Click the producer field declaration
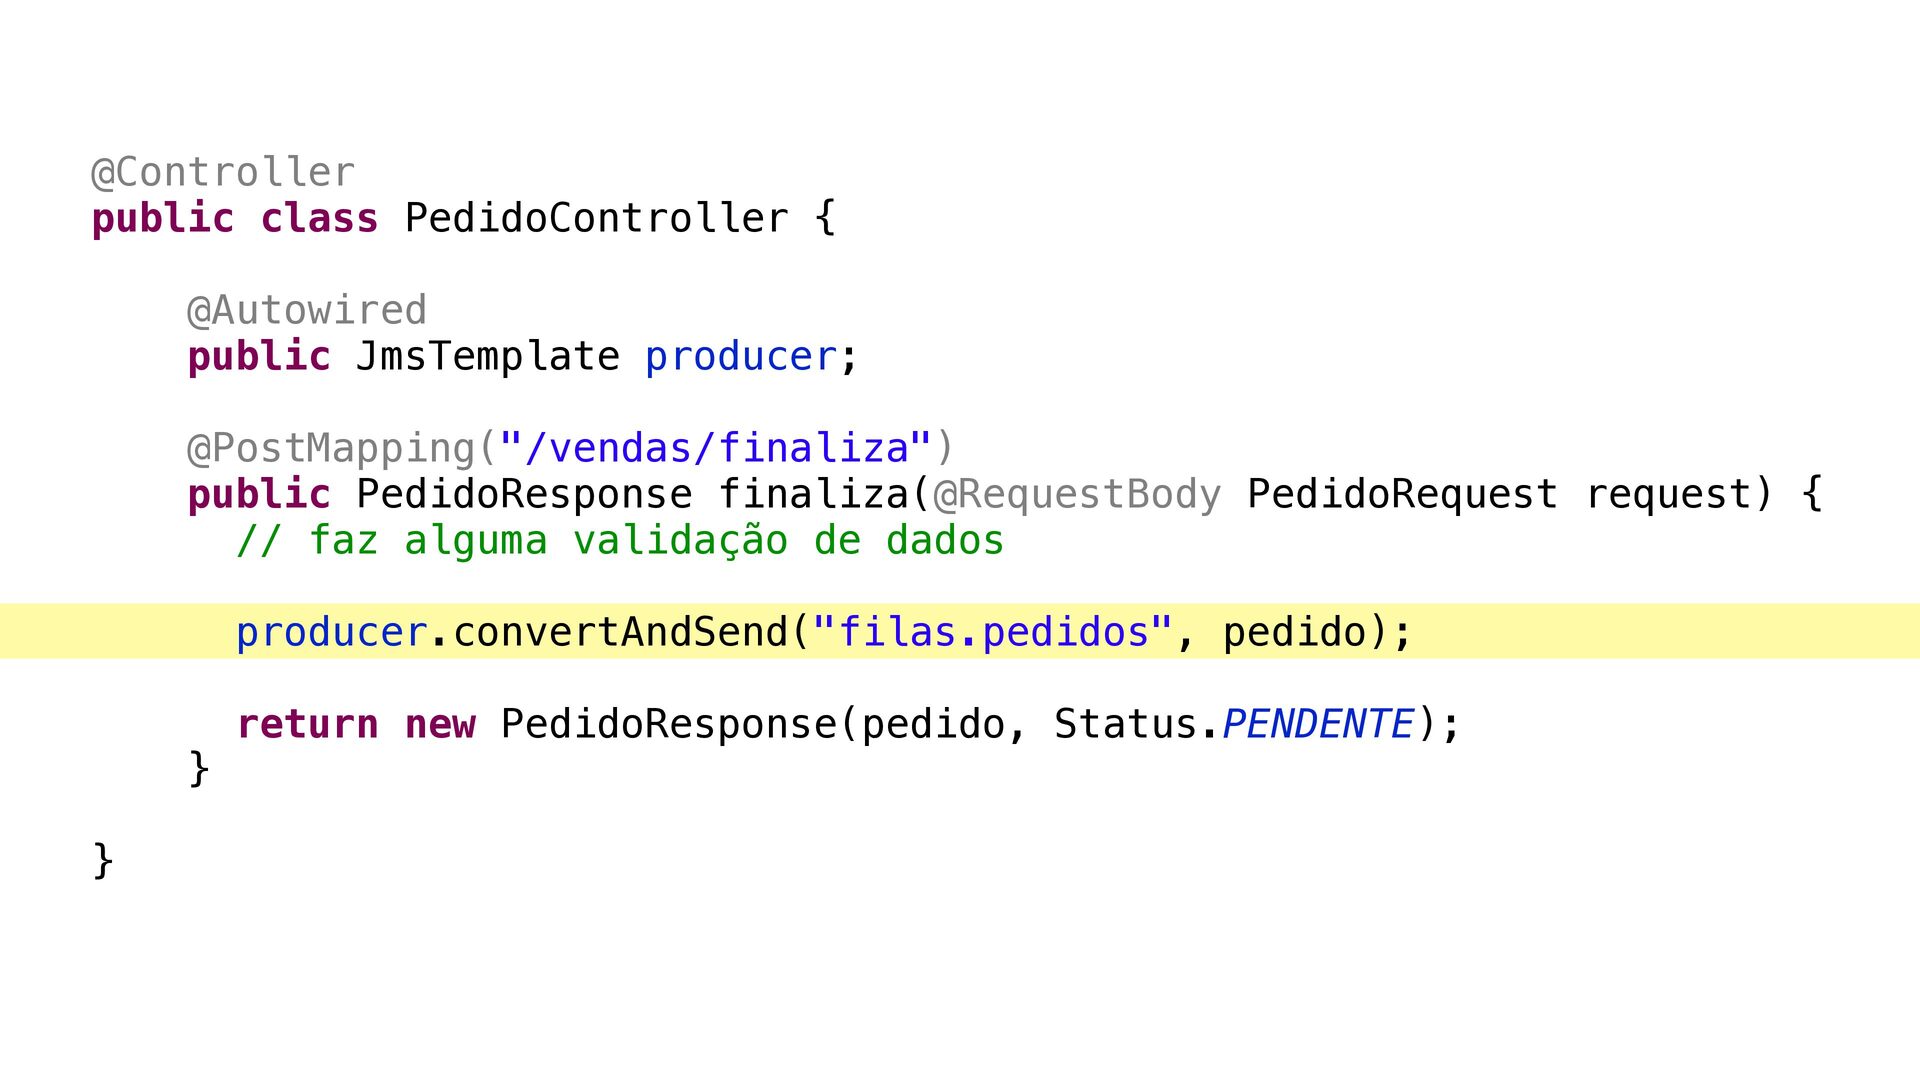 741,356
